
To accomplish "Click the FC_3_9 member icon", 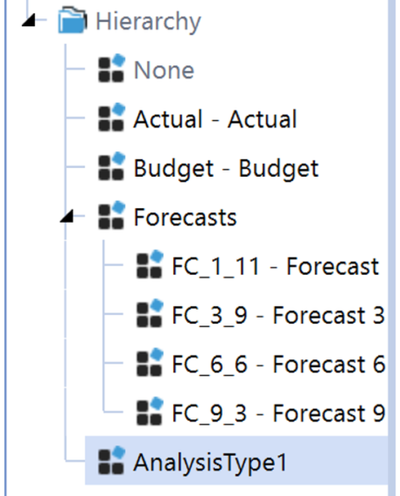I will click(x=150, y=313).
